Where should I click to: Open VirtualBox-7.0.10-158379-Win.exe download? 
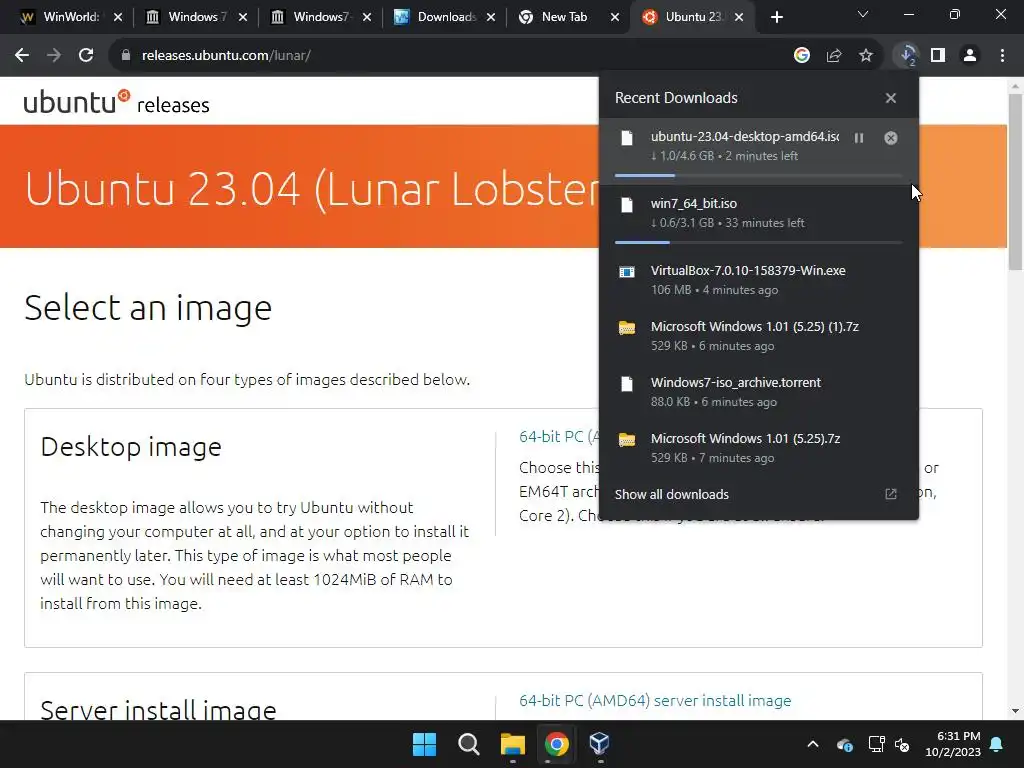[758, 280]
